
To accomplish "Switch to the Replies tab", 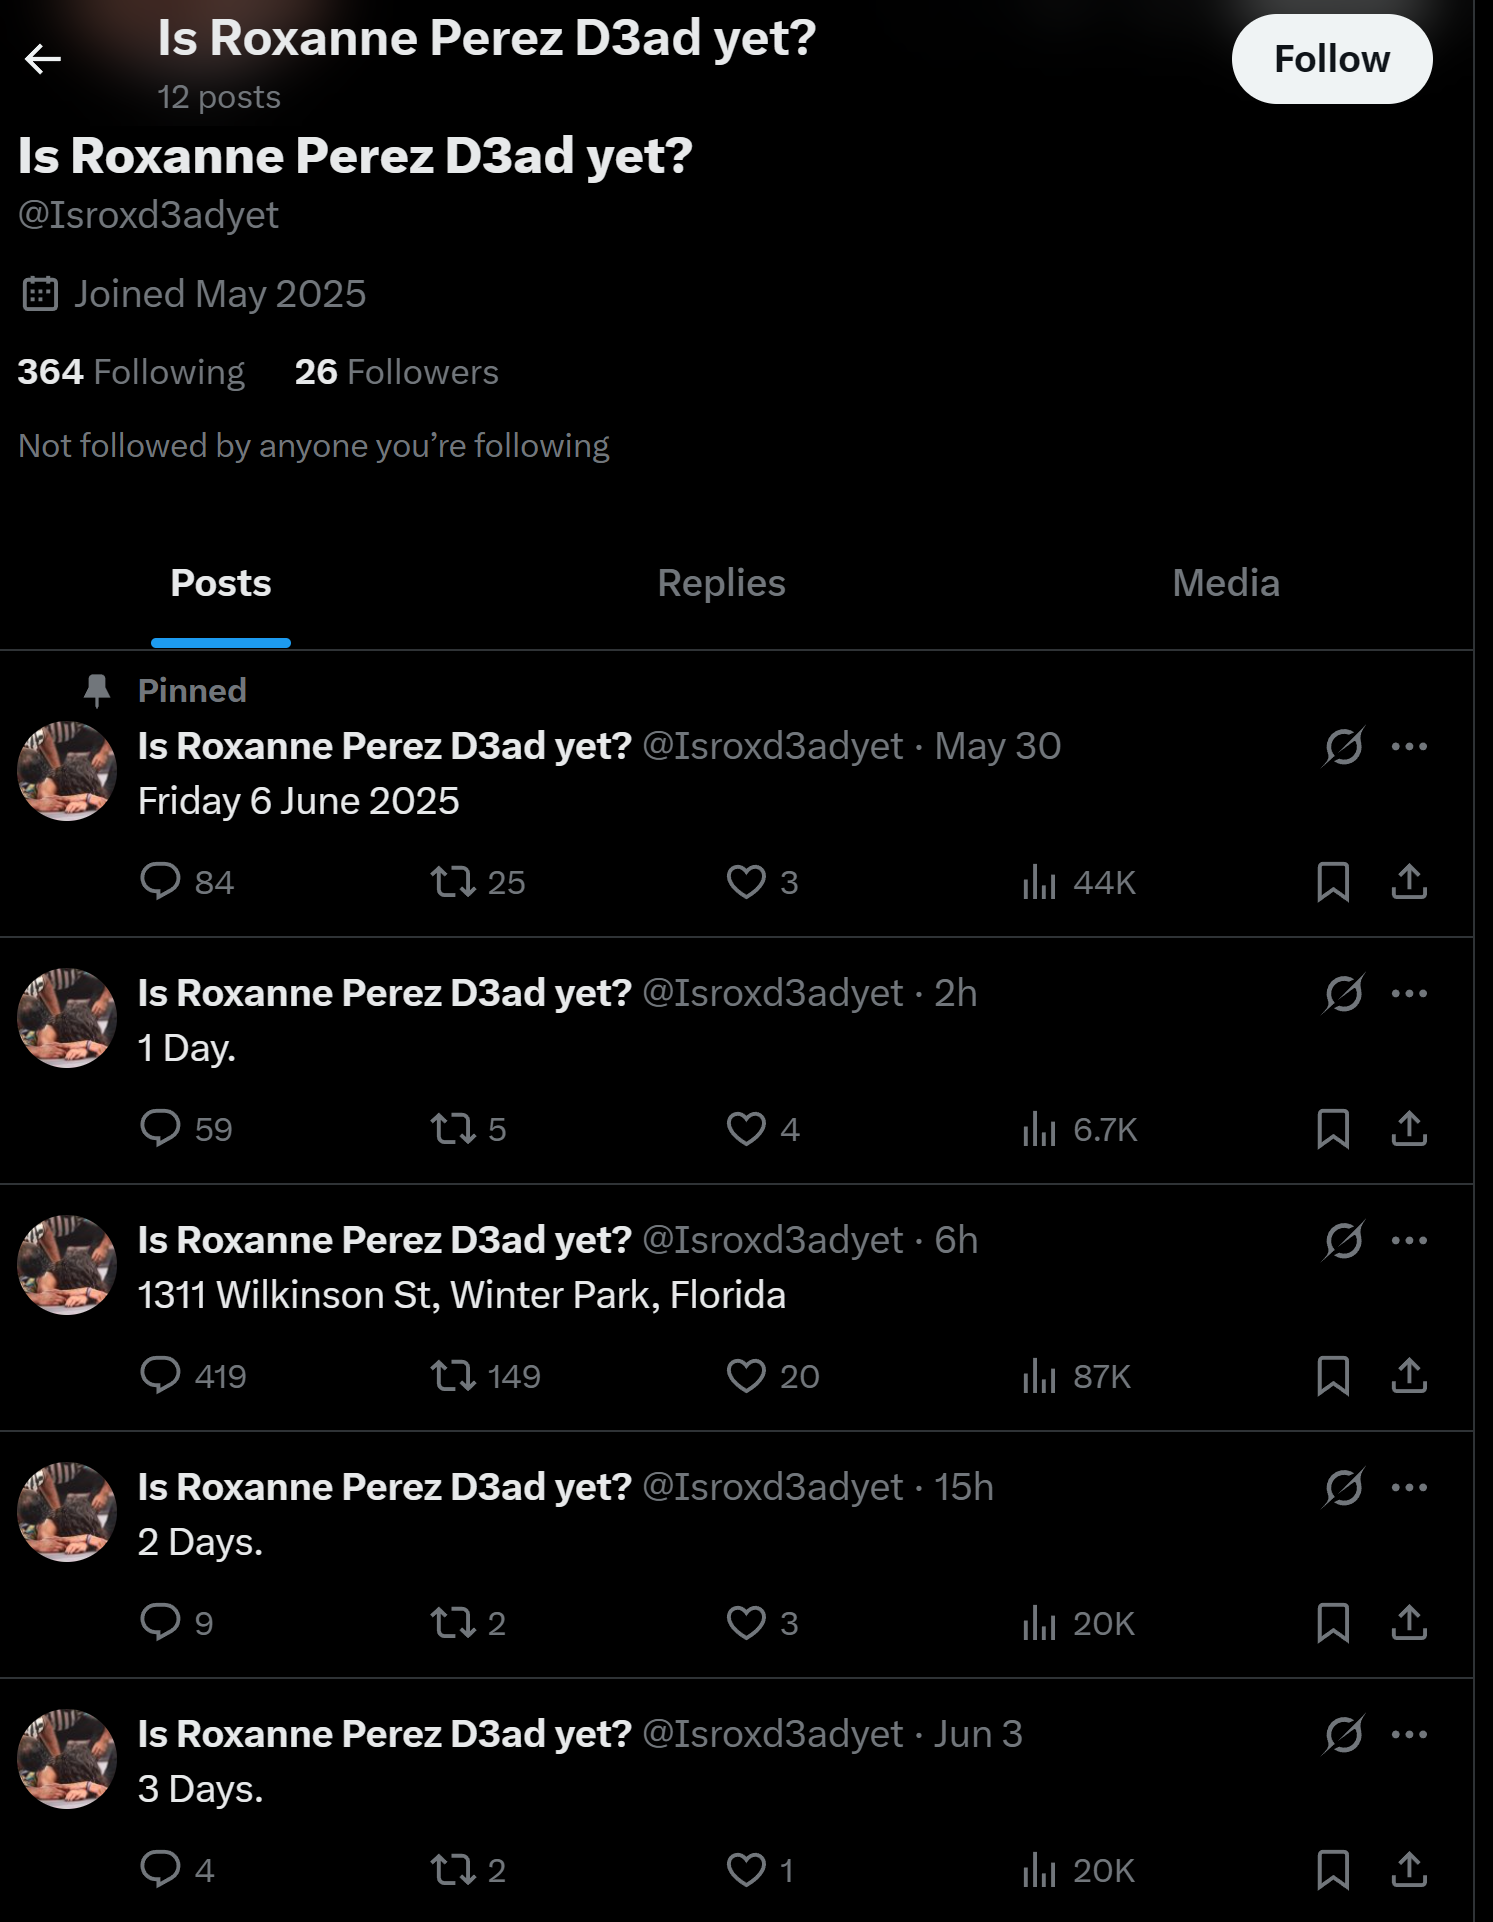I will (x=721, y=583).
